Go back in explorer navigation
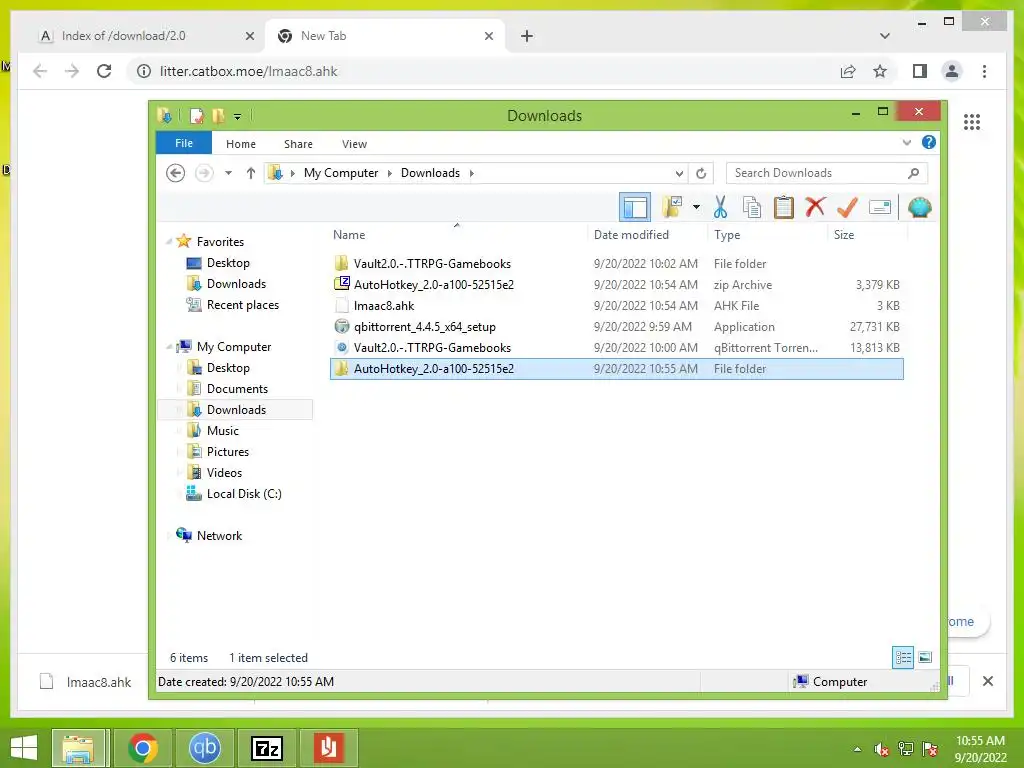The height and width of the screenshot is (768, 1024). coord(175,173)
